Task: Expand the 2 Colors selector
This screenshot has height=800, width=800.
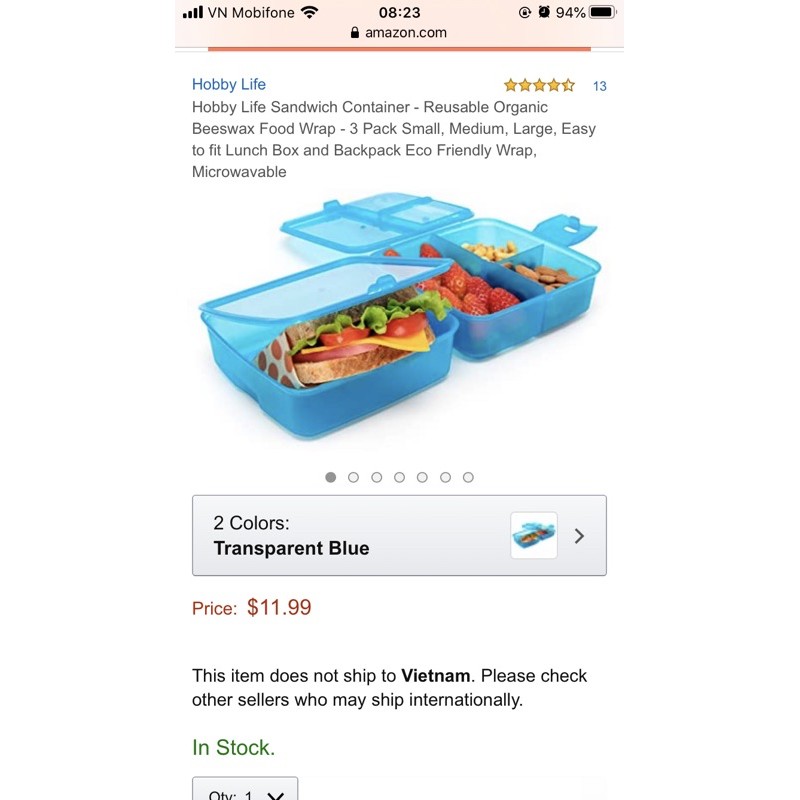Action: 399,536
